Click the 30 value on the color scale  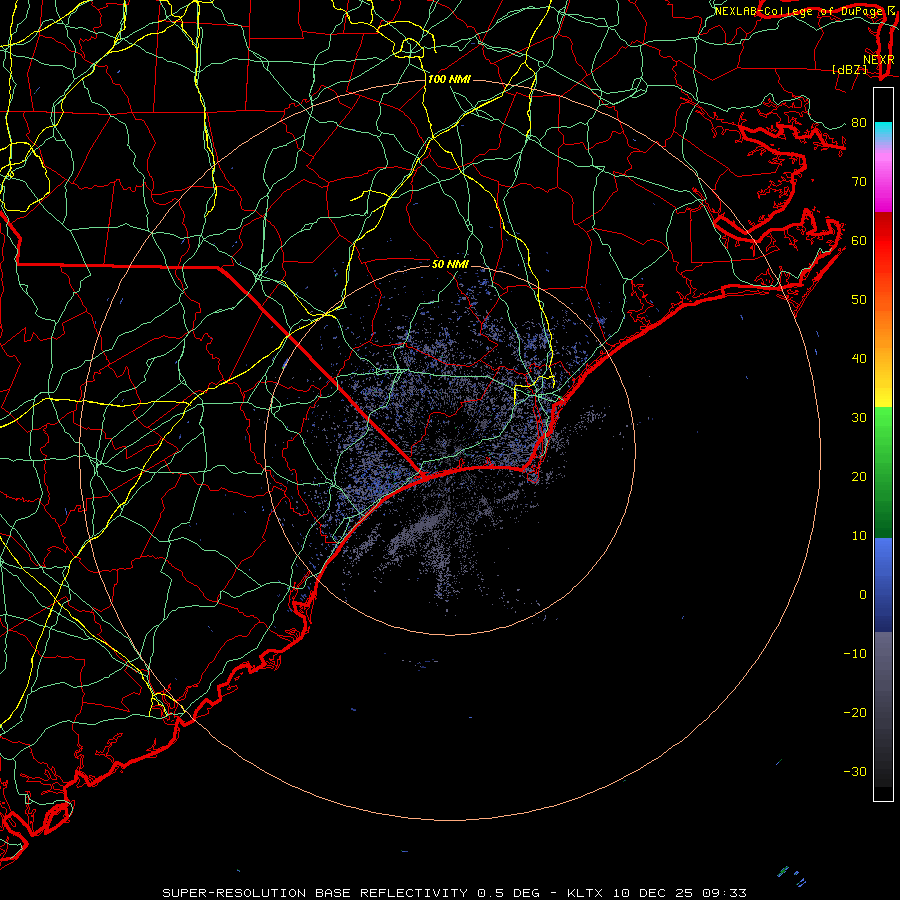click(x=859, y=418)
